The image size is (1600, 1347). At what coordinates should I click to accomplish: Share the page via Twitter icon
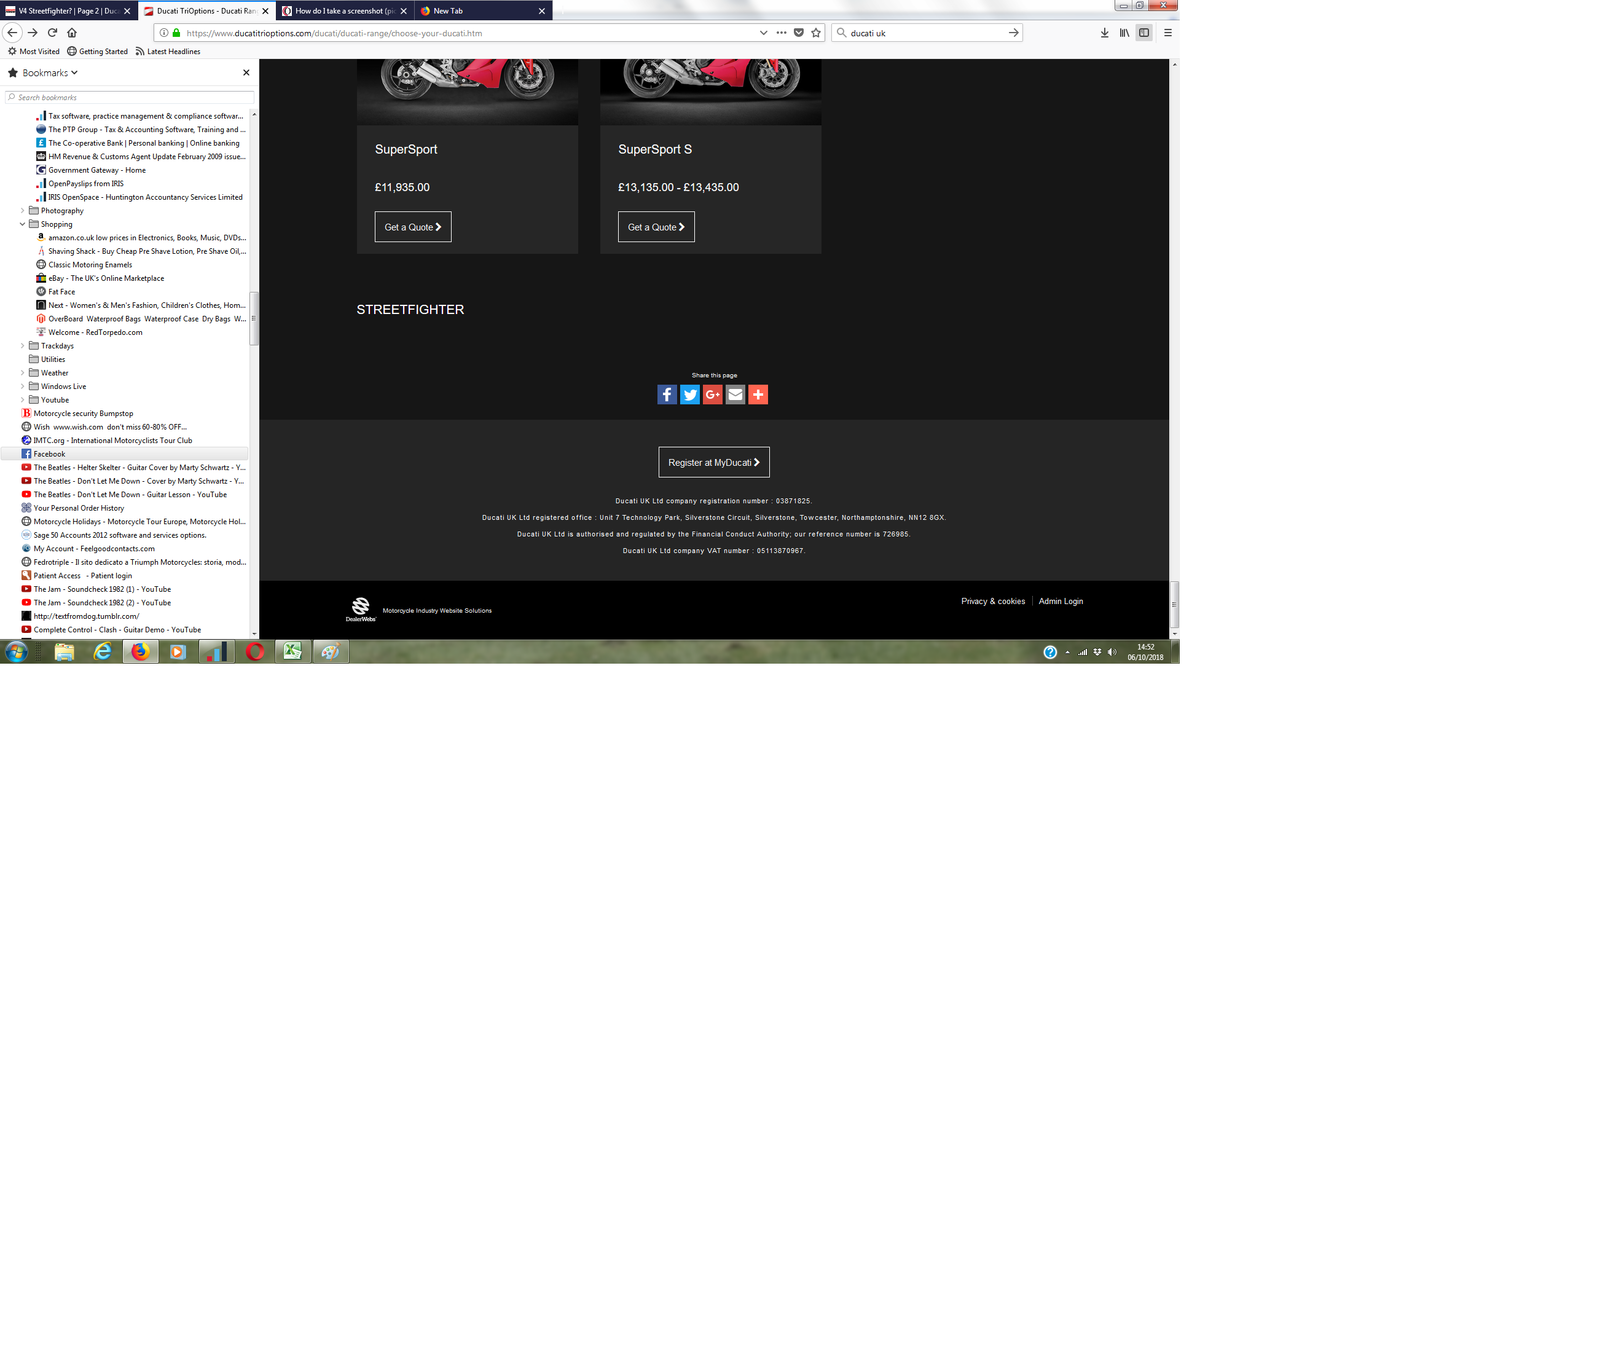(x=690, y=395)
